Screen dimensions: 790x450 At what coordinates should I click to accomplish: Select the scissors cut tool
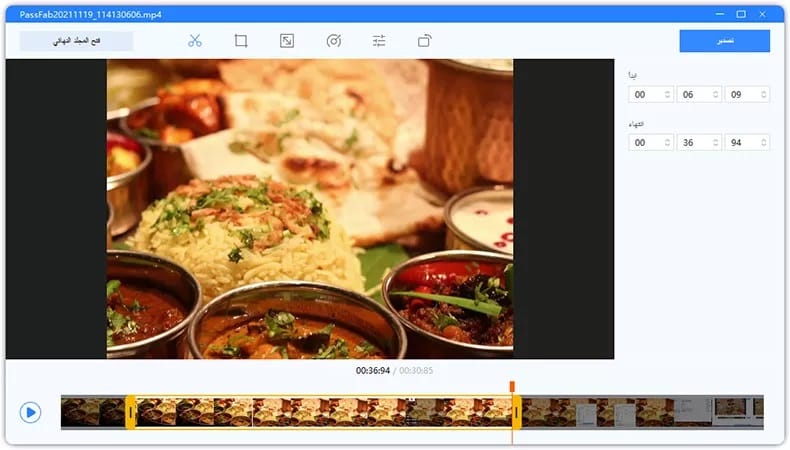(194, 41)
